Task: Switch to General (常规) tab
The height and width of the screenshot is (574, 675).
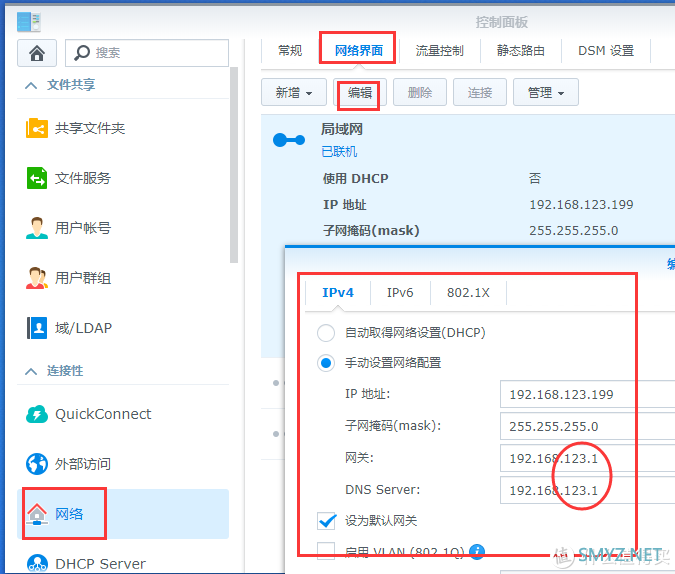Action: coord(290,51)
